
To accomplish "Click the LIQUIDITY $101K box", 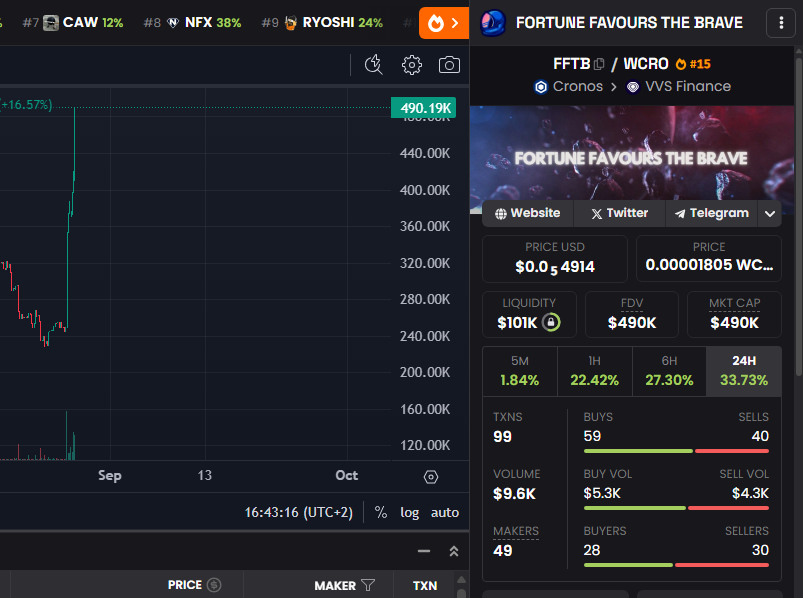I will 529,314.
